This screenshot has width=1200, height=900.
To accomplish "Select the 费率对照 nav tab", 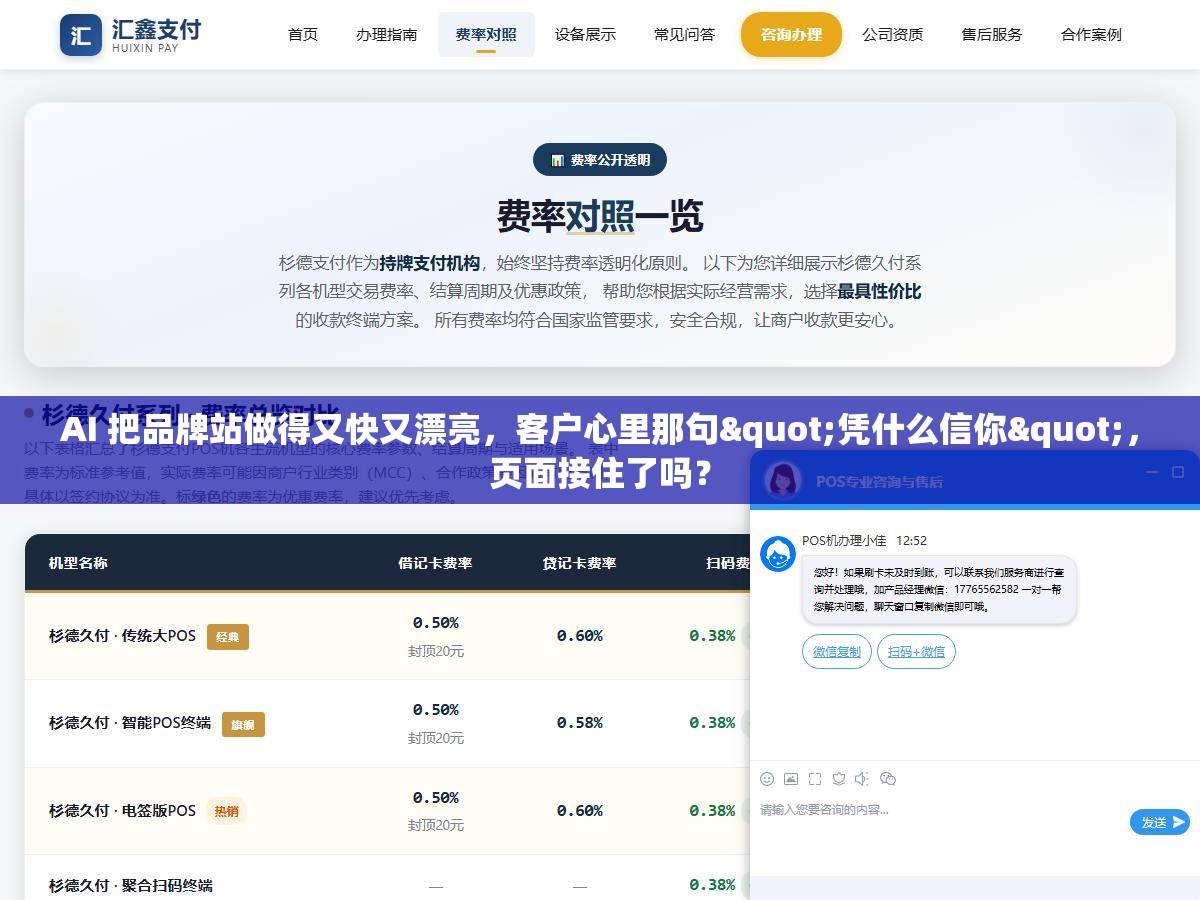I will tap(486, 34).
